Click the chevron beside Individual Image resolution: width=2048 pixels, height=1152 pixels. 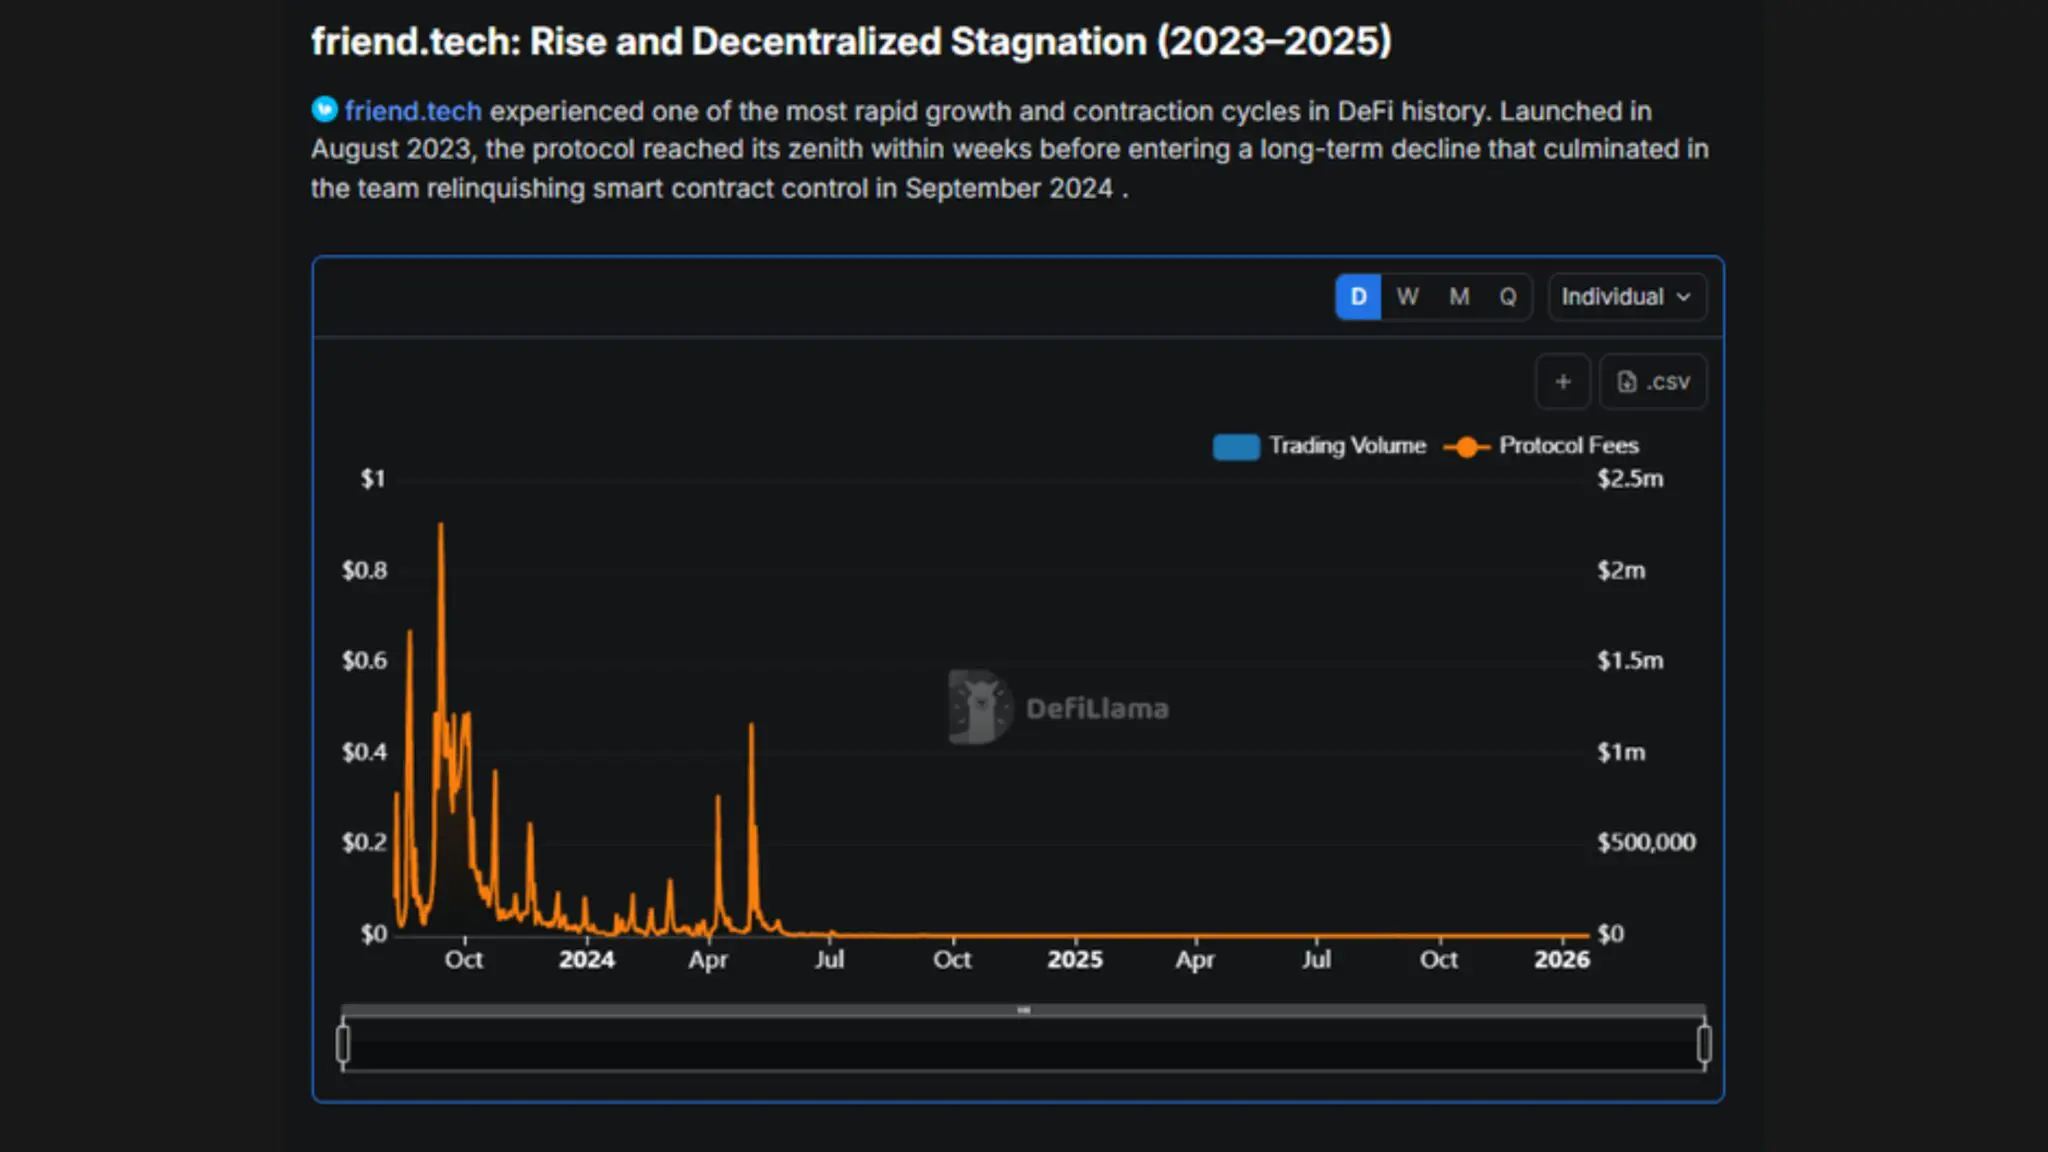coord(1684,297)
